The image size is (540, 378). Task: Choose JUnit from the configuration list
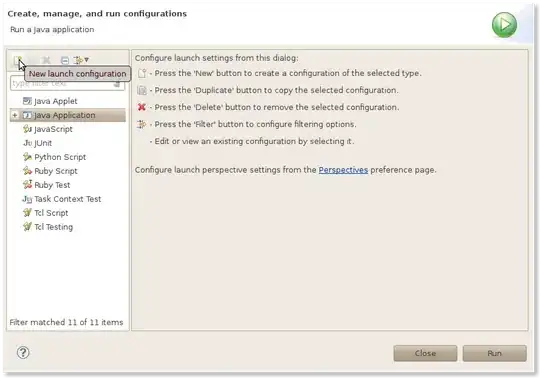[x=37, y=143]
